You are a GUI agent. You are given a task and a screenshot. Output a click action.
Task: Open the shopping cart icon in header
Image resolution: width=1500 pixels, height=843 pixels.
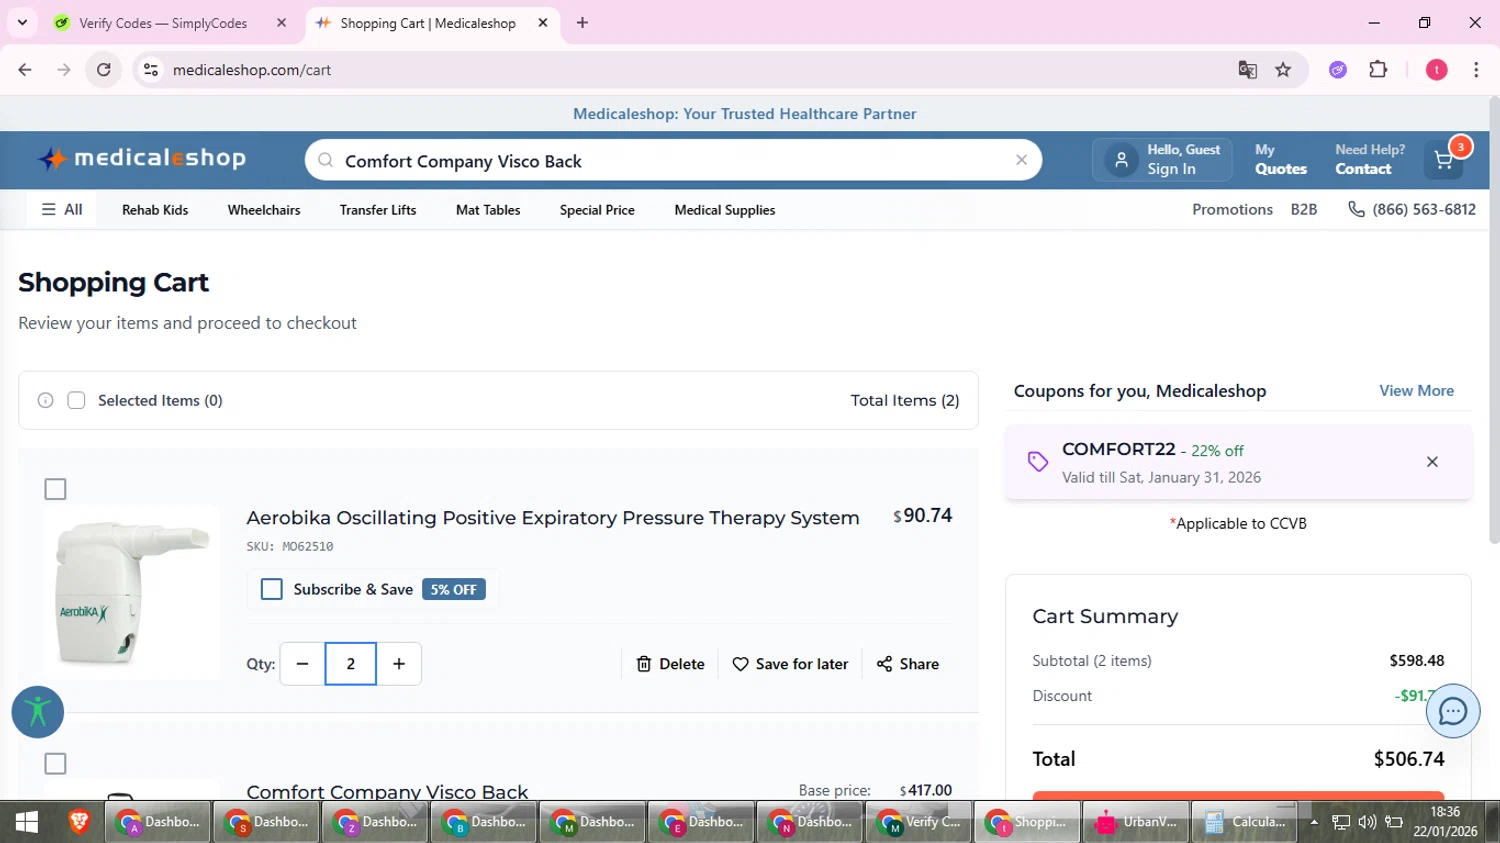pos(1444,160)
